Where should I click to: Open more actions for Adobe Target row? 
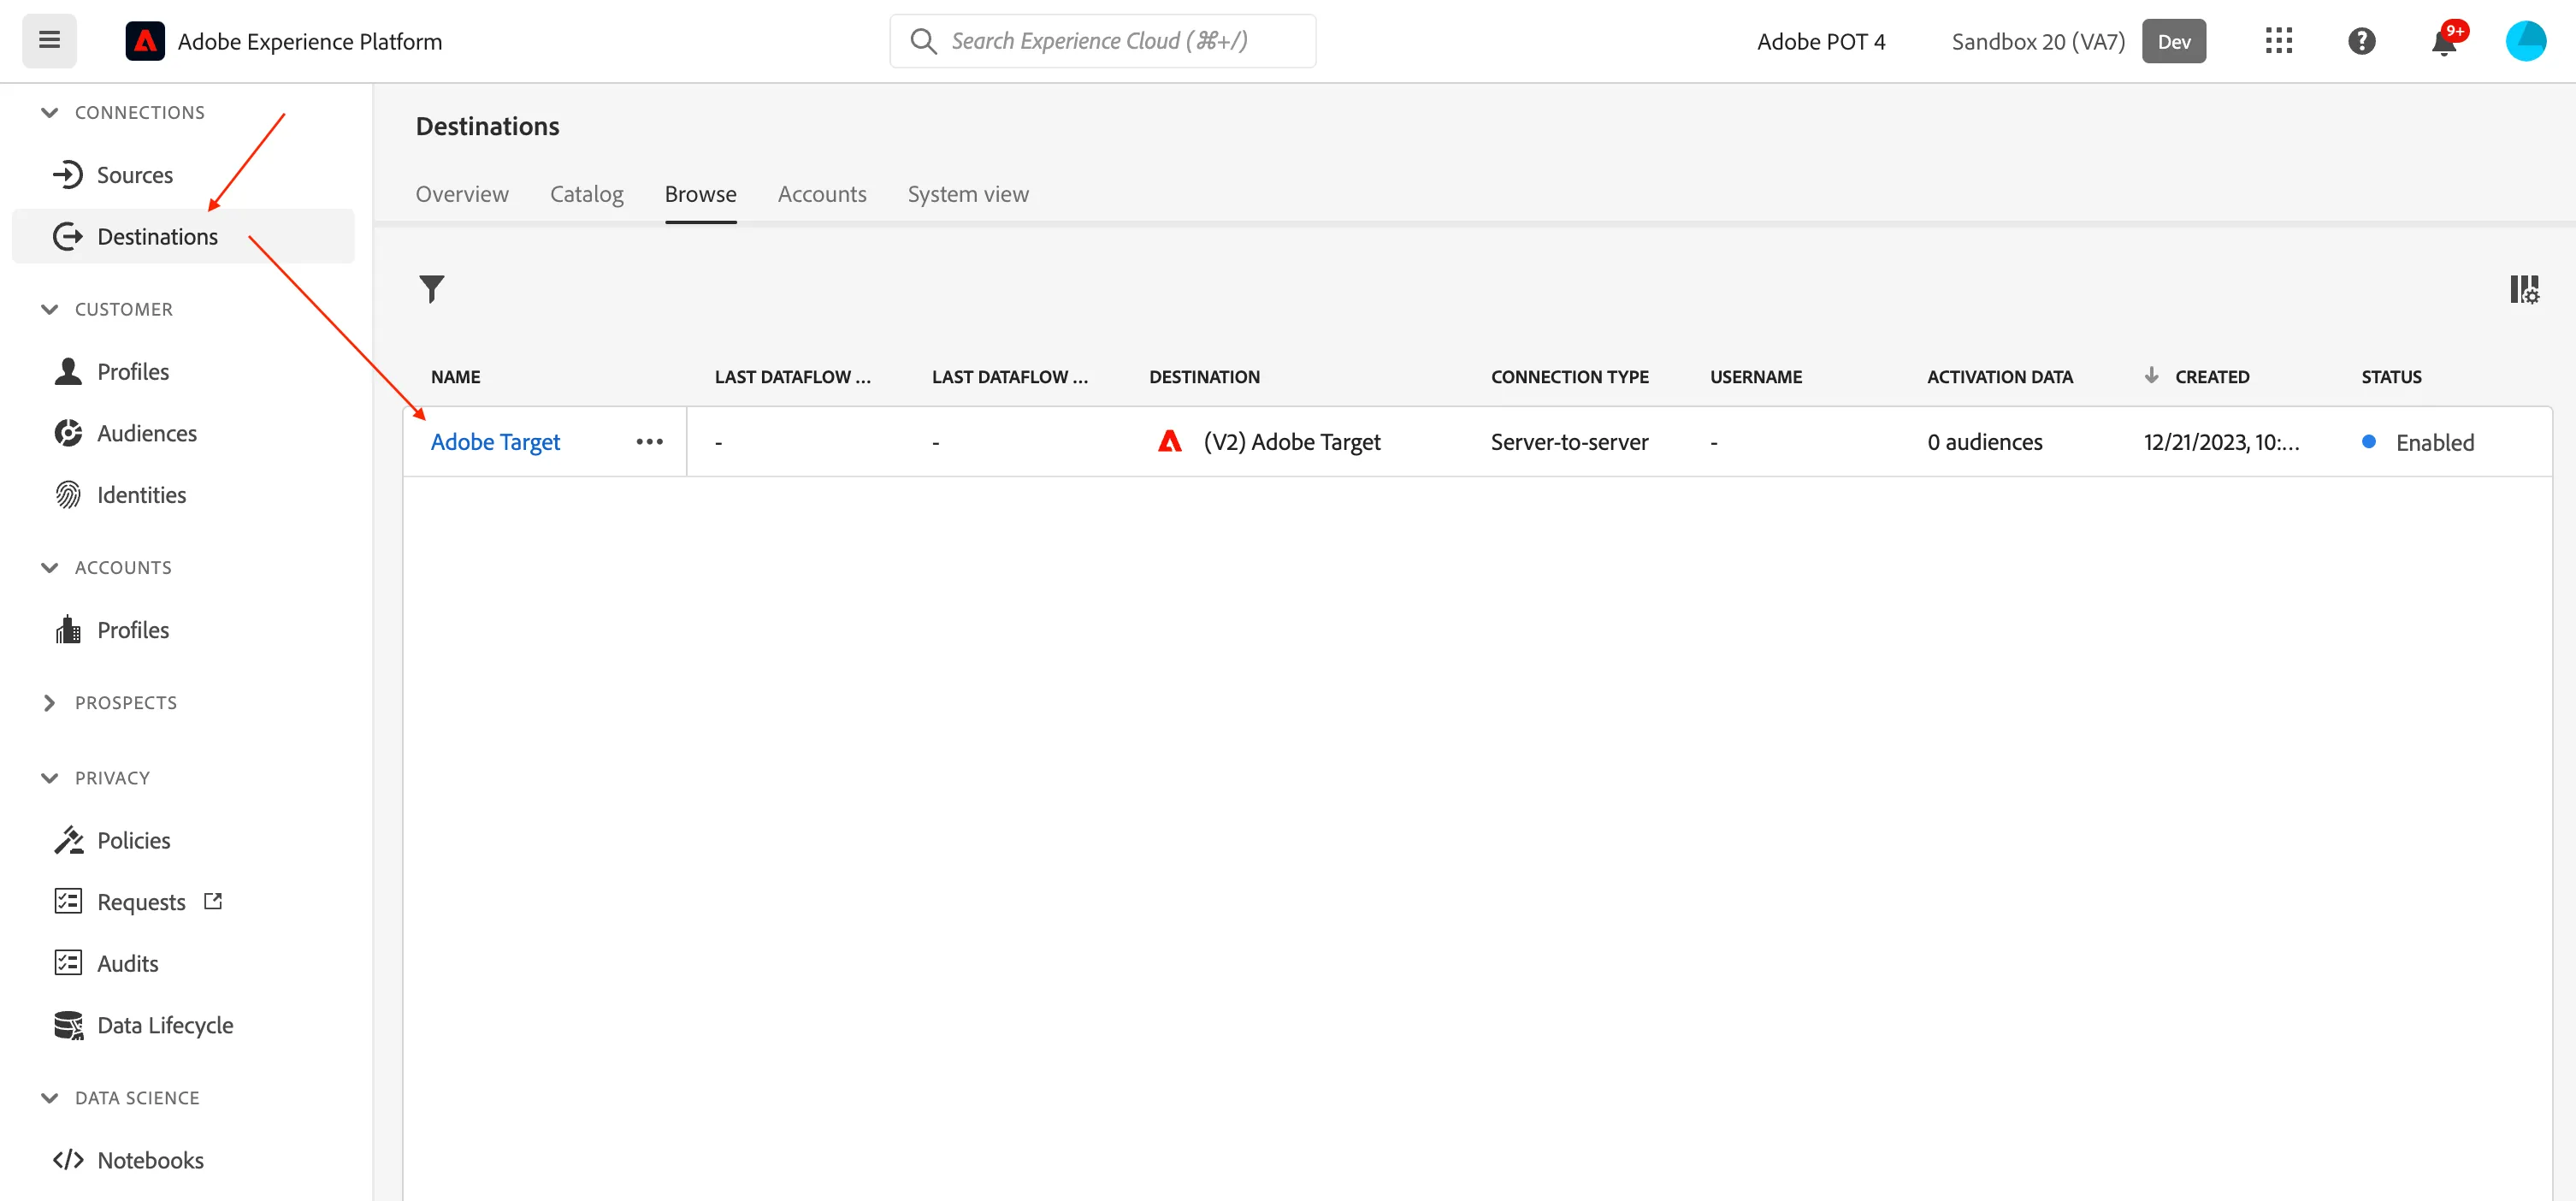point(650,442)
